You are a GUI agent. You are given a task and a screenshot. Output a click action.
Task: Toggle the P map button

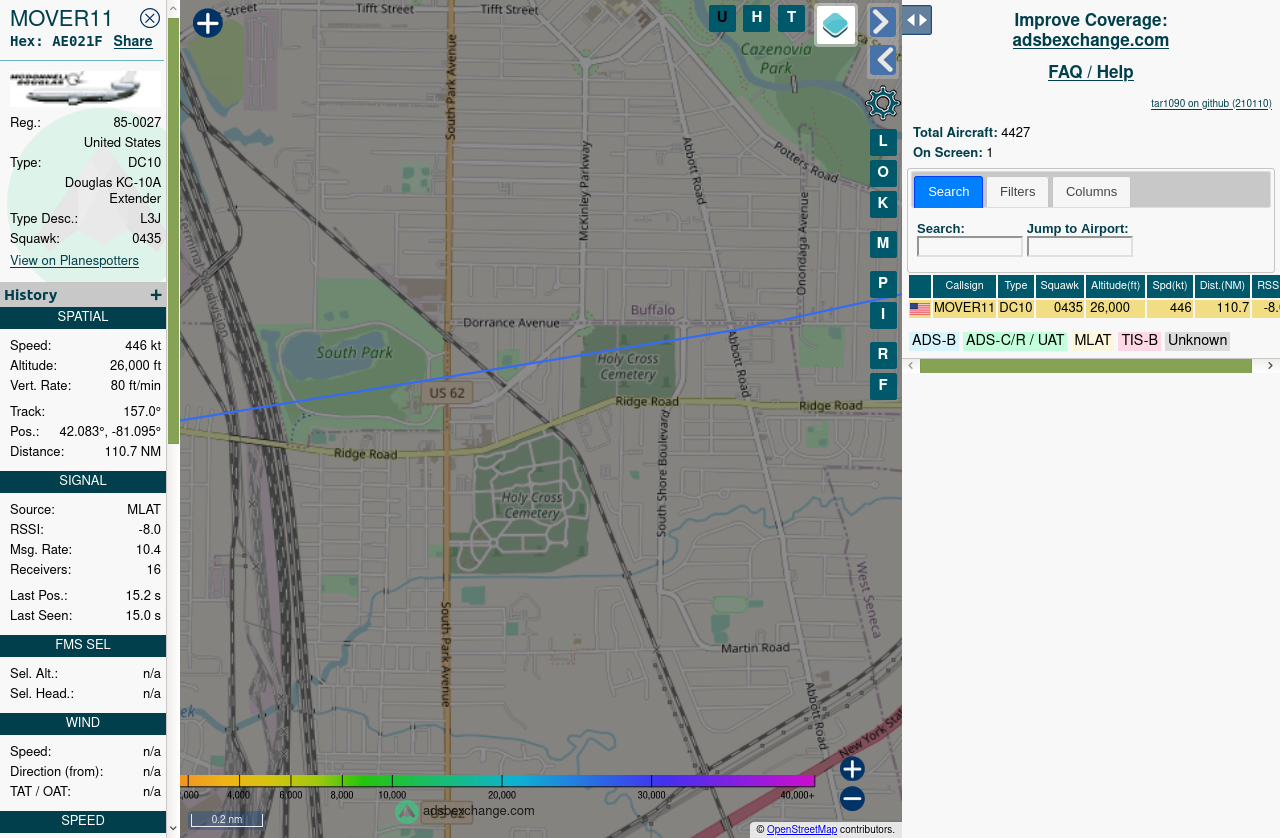(883, 284)
